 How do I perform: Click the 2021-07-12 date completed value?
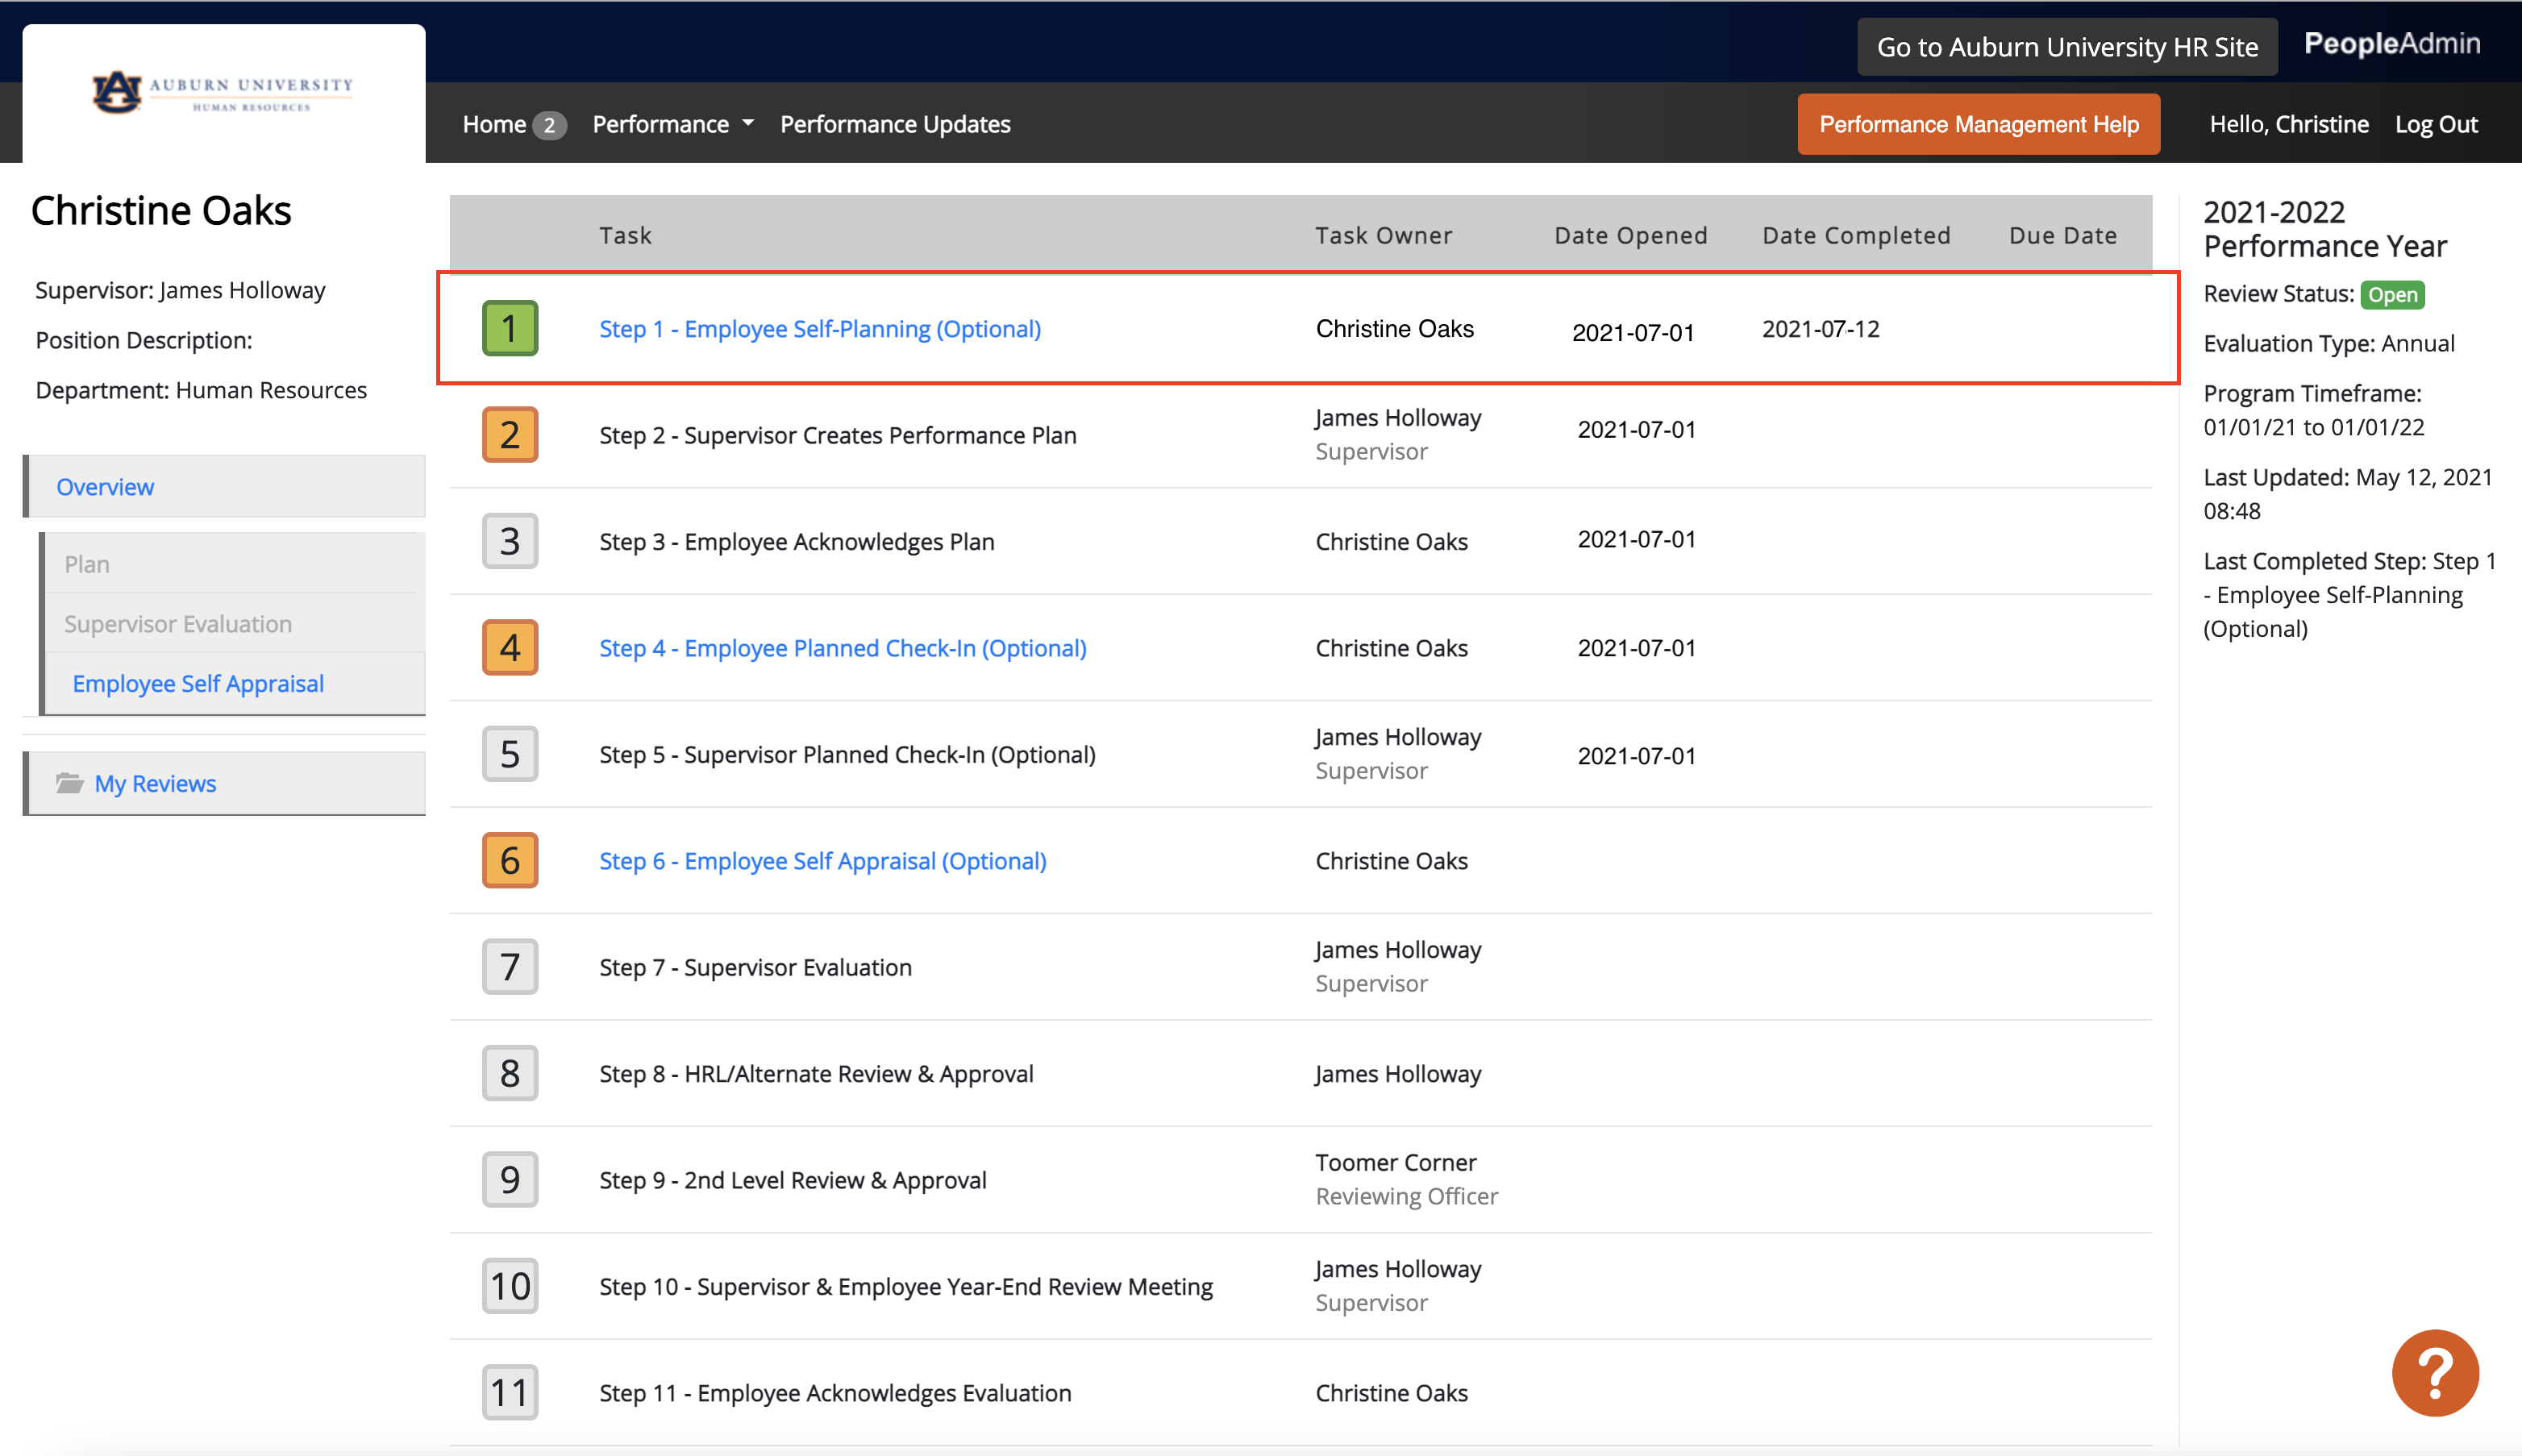[x=1820, y=329]
